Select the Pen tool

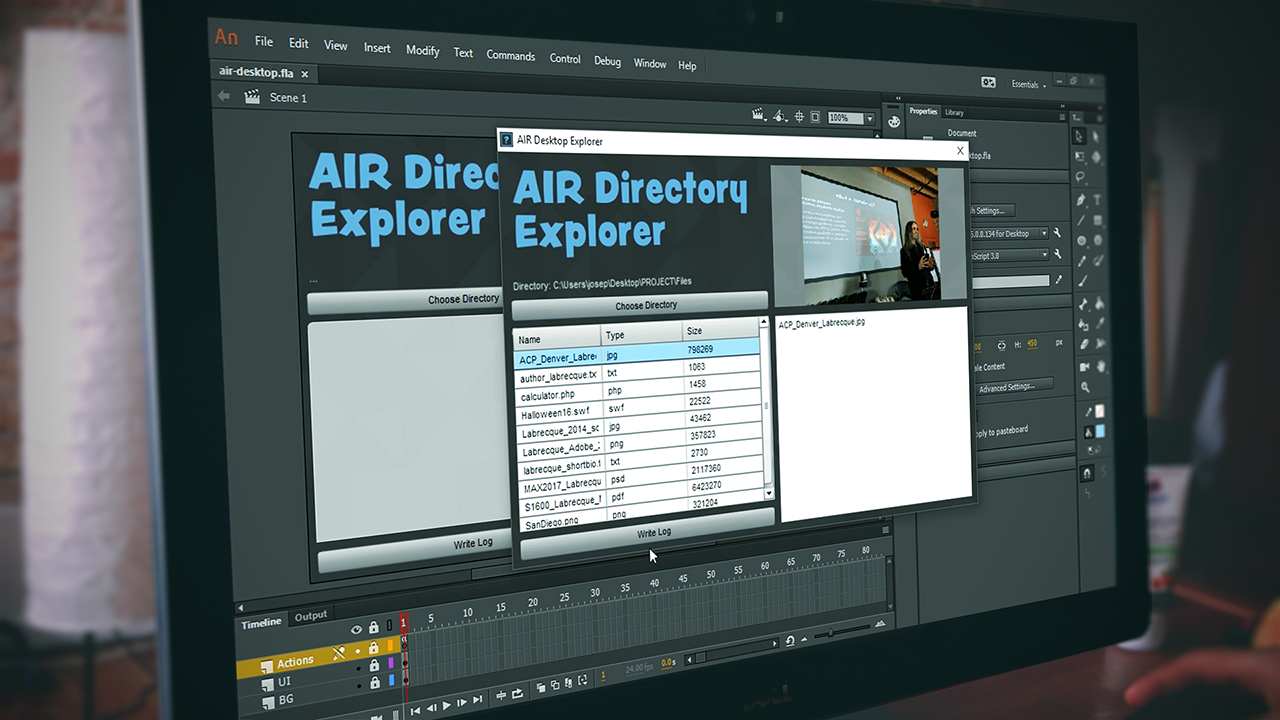1082,199
